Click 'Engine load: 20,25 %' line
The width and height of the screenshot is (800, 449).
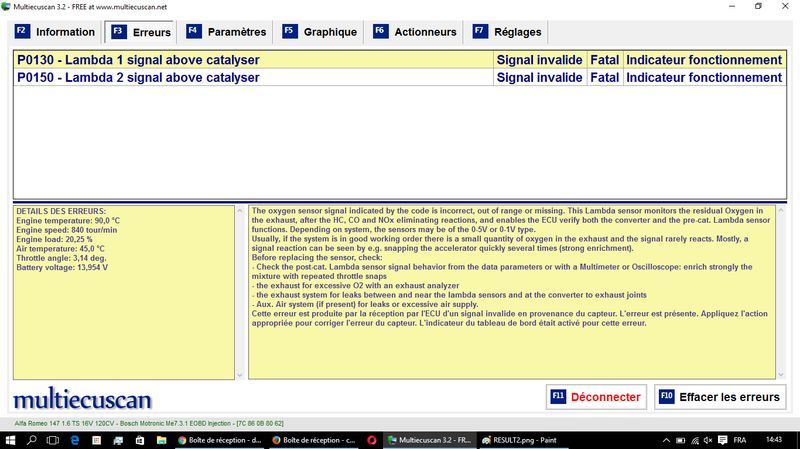[54, 239]
